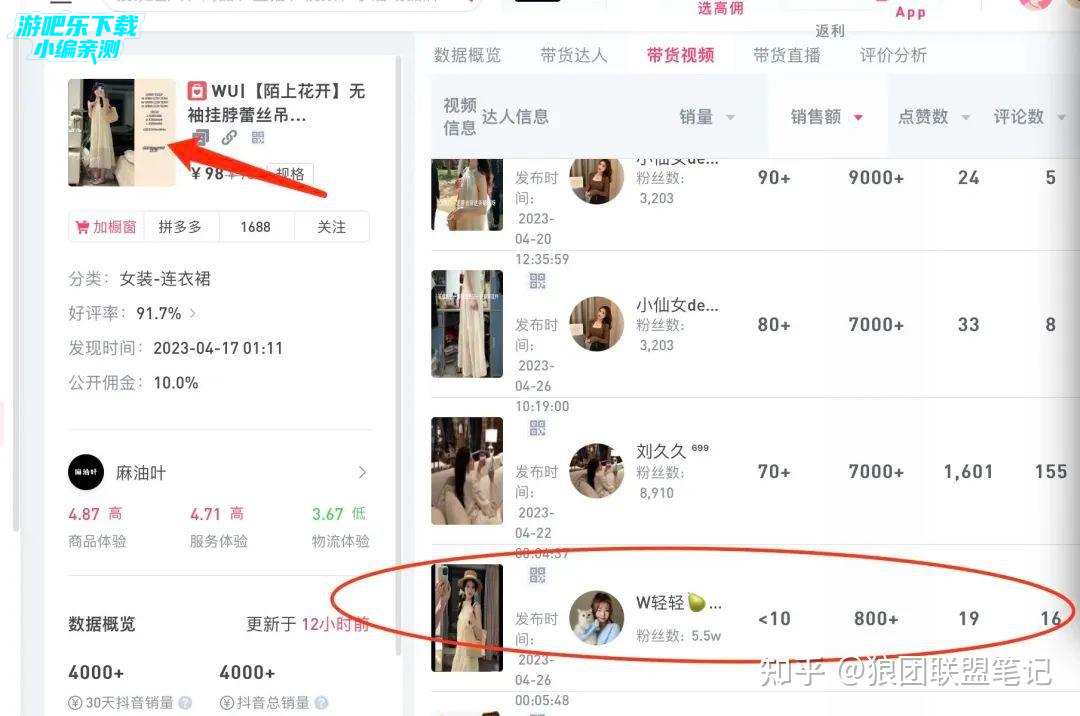Image resolution: width=1080 pixels, height=716 pixels.
Task: Click the 加橱窗 shopping cart button
Action: tap(107, 227)
